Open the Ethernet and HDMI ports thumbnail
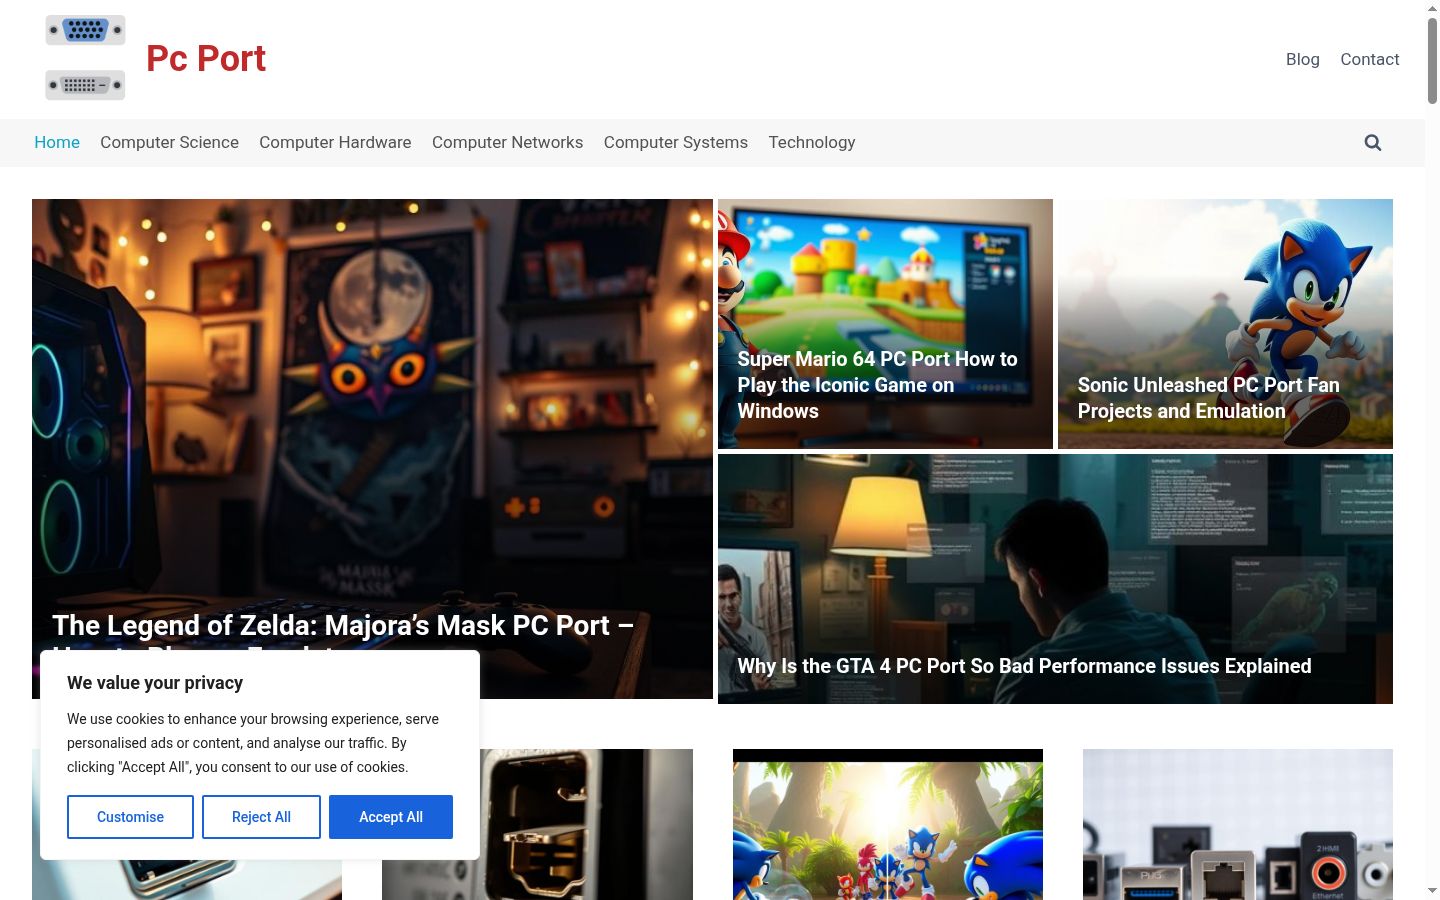 (x=1238, y=825)
